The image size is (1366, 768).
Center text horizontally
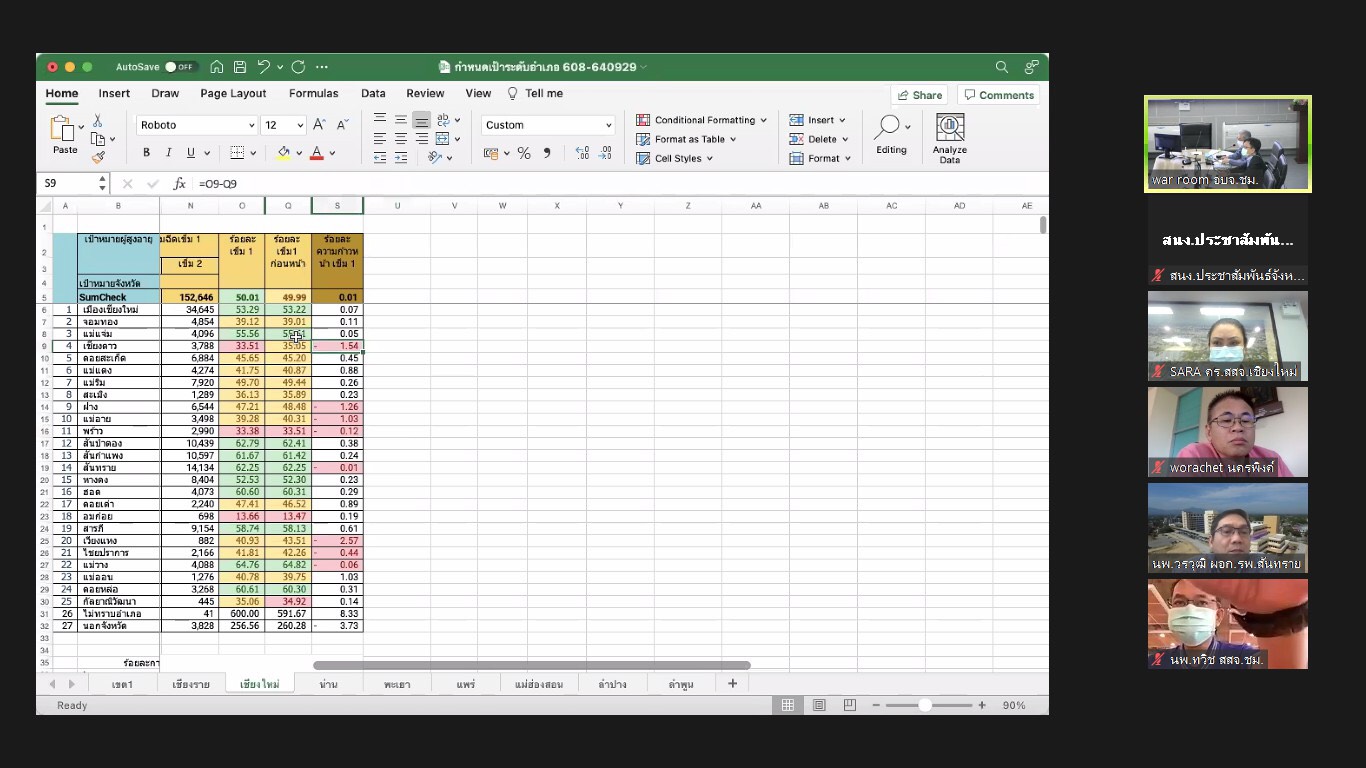(x=400, y=139)
